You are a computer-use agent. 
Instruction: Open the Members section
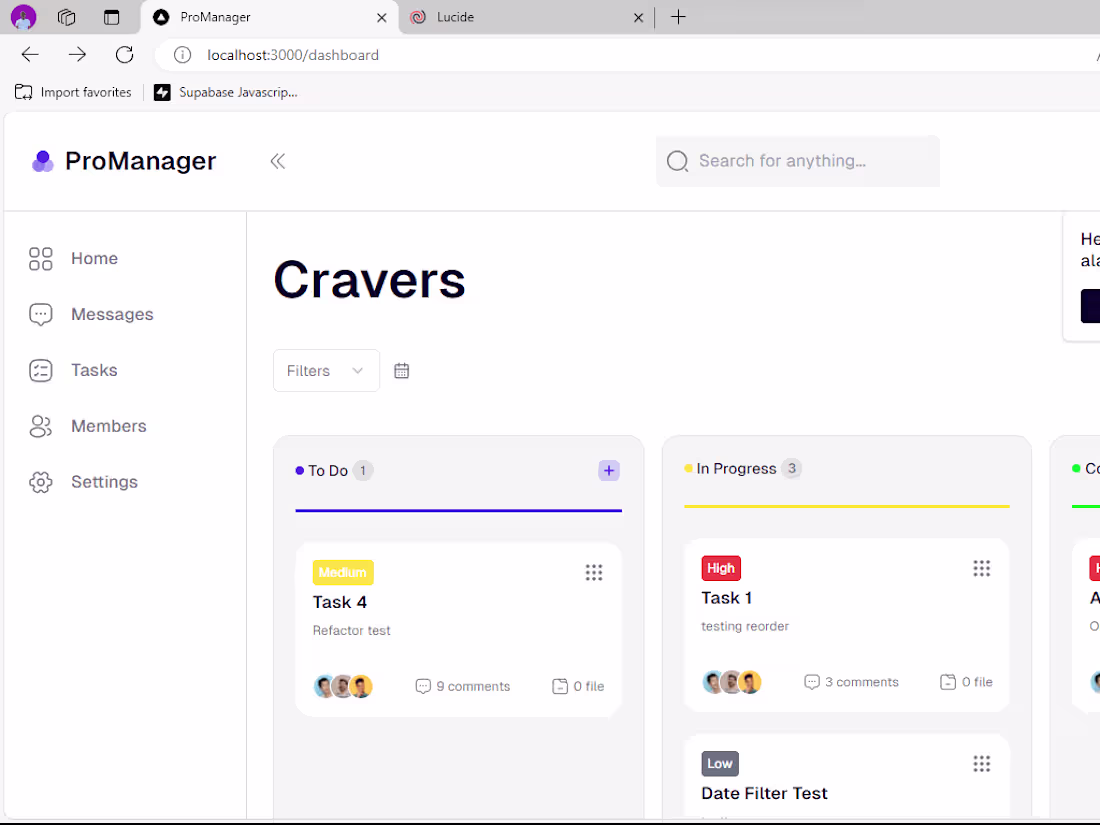tap(108, 426)
